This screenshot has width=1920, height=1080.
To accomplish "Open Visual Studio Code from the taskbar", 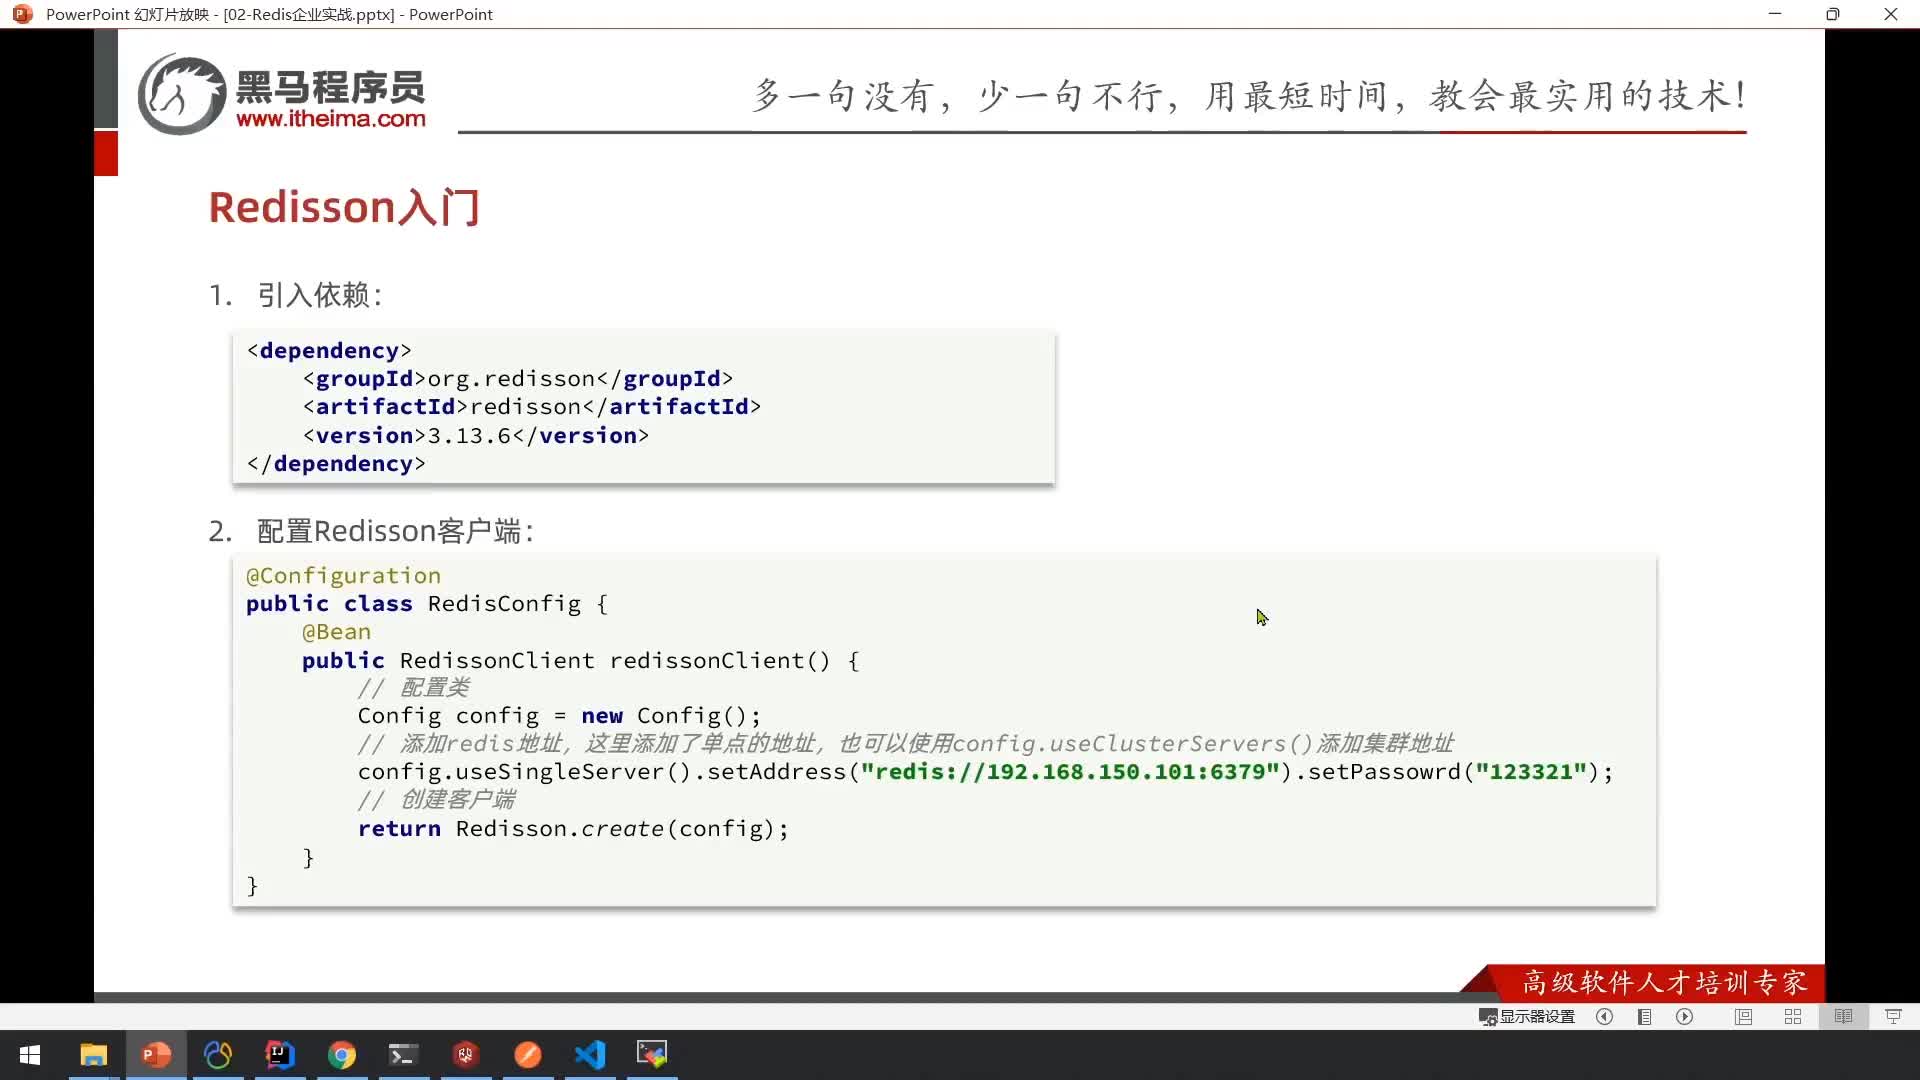I will 590,1055.
